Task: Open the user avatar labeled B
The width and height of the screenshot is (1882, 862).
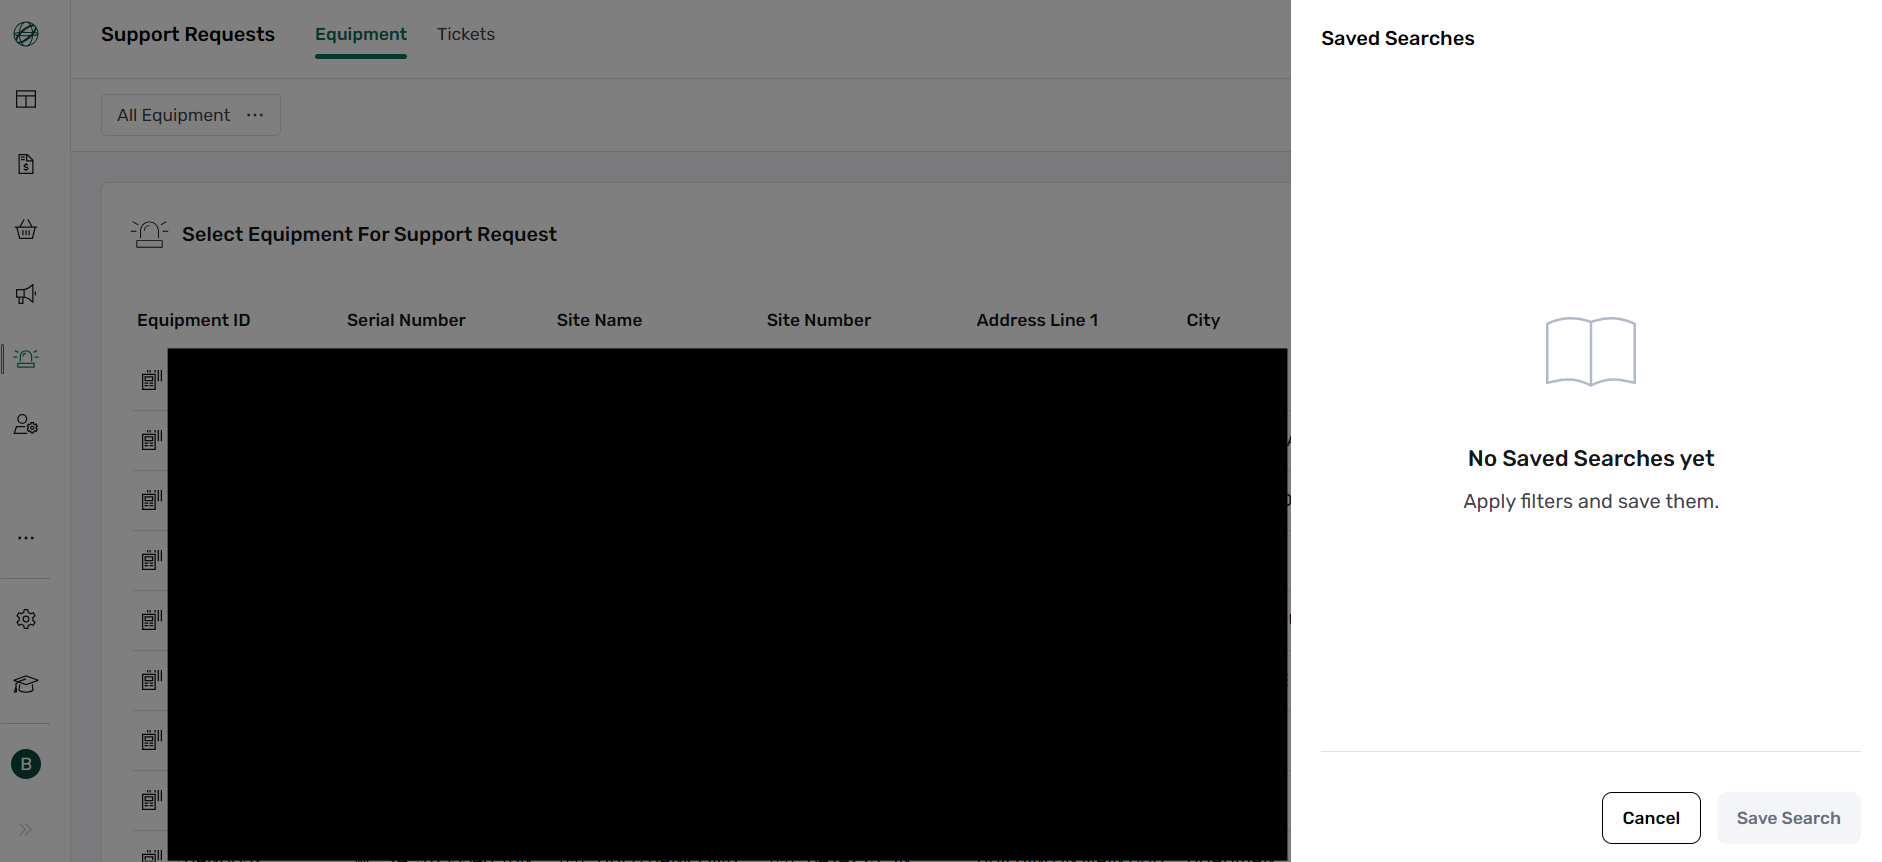Action: [26, 764]
